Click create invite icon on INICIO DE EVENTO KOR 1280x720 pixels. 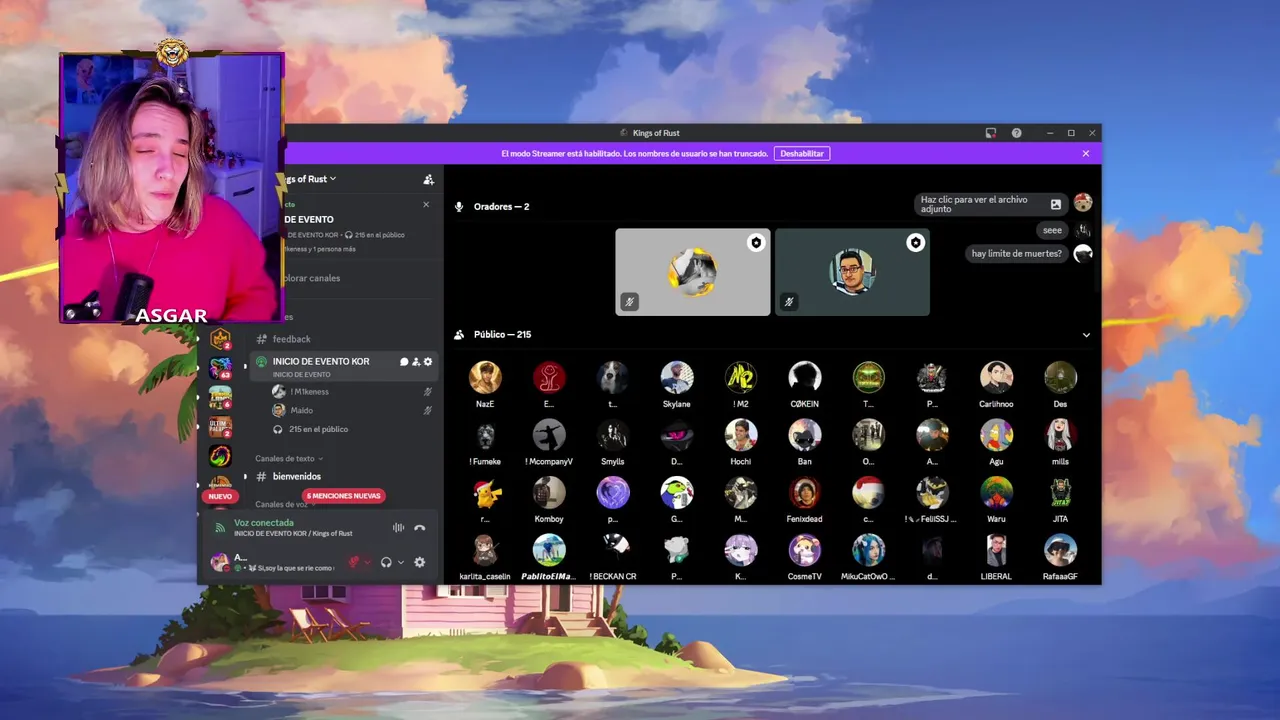pyautogui.click(x=416, y=362)
